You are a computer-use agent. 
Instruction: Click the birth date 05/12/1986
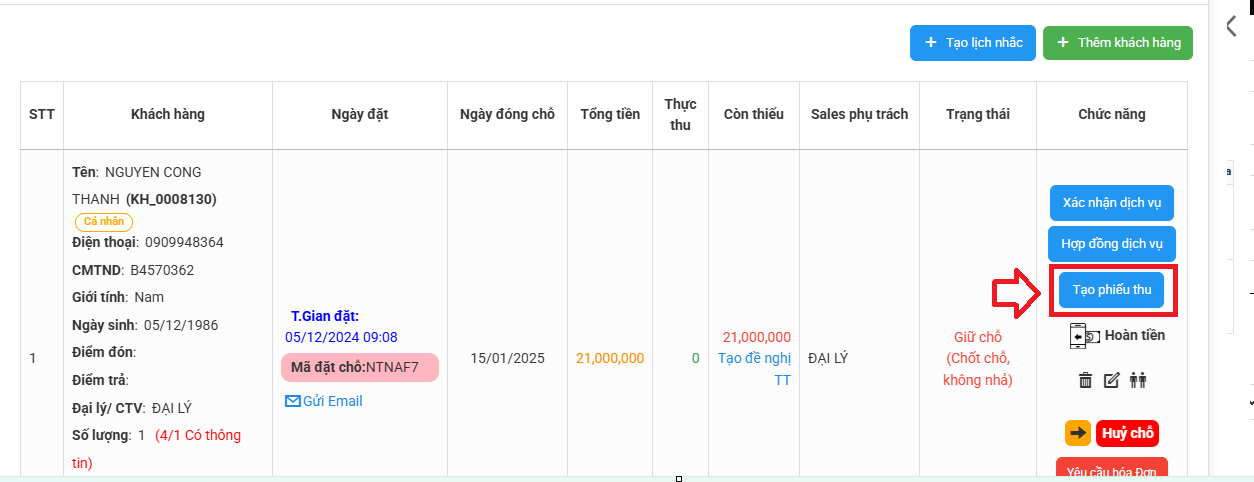pyautogui.click(x=181, y=325)
